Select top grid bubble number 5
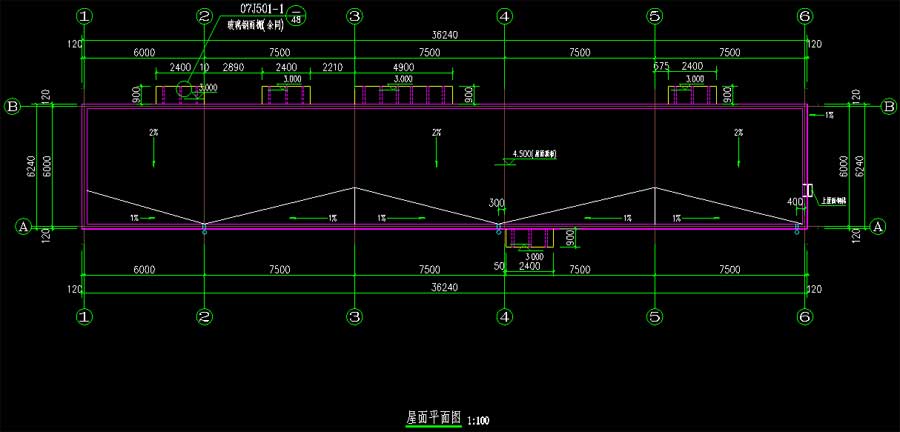The width and height of the screenshot is (900, 432). [654, 17]
